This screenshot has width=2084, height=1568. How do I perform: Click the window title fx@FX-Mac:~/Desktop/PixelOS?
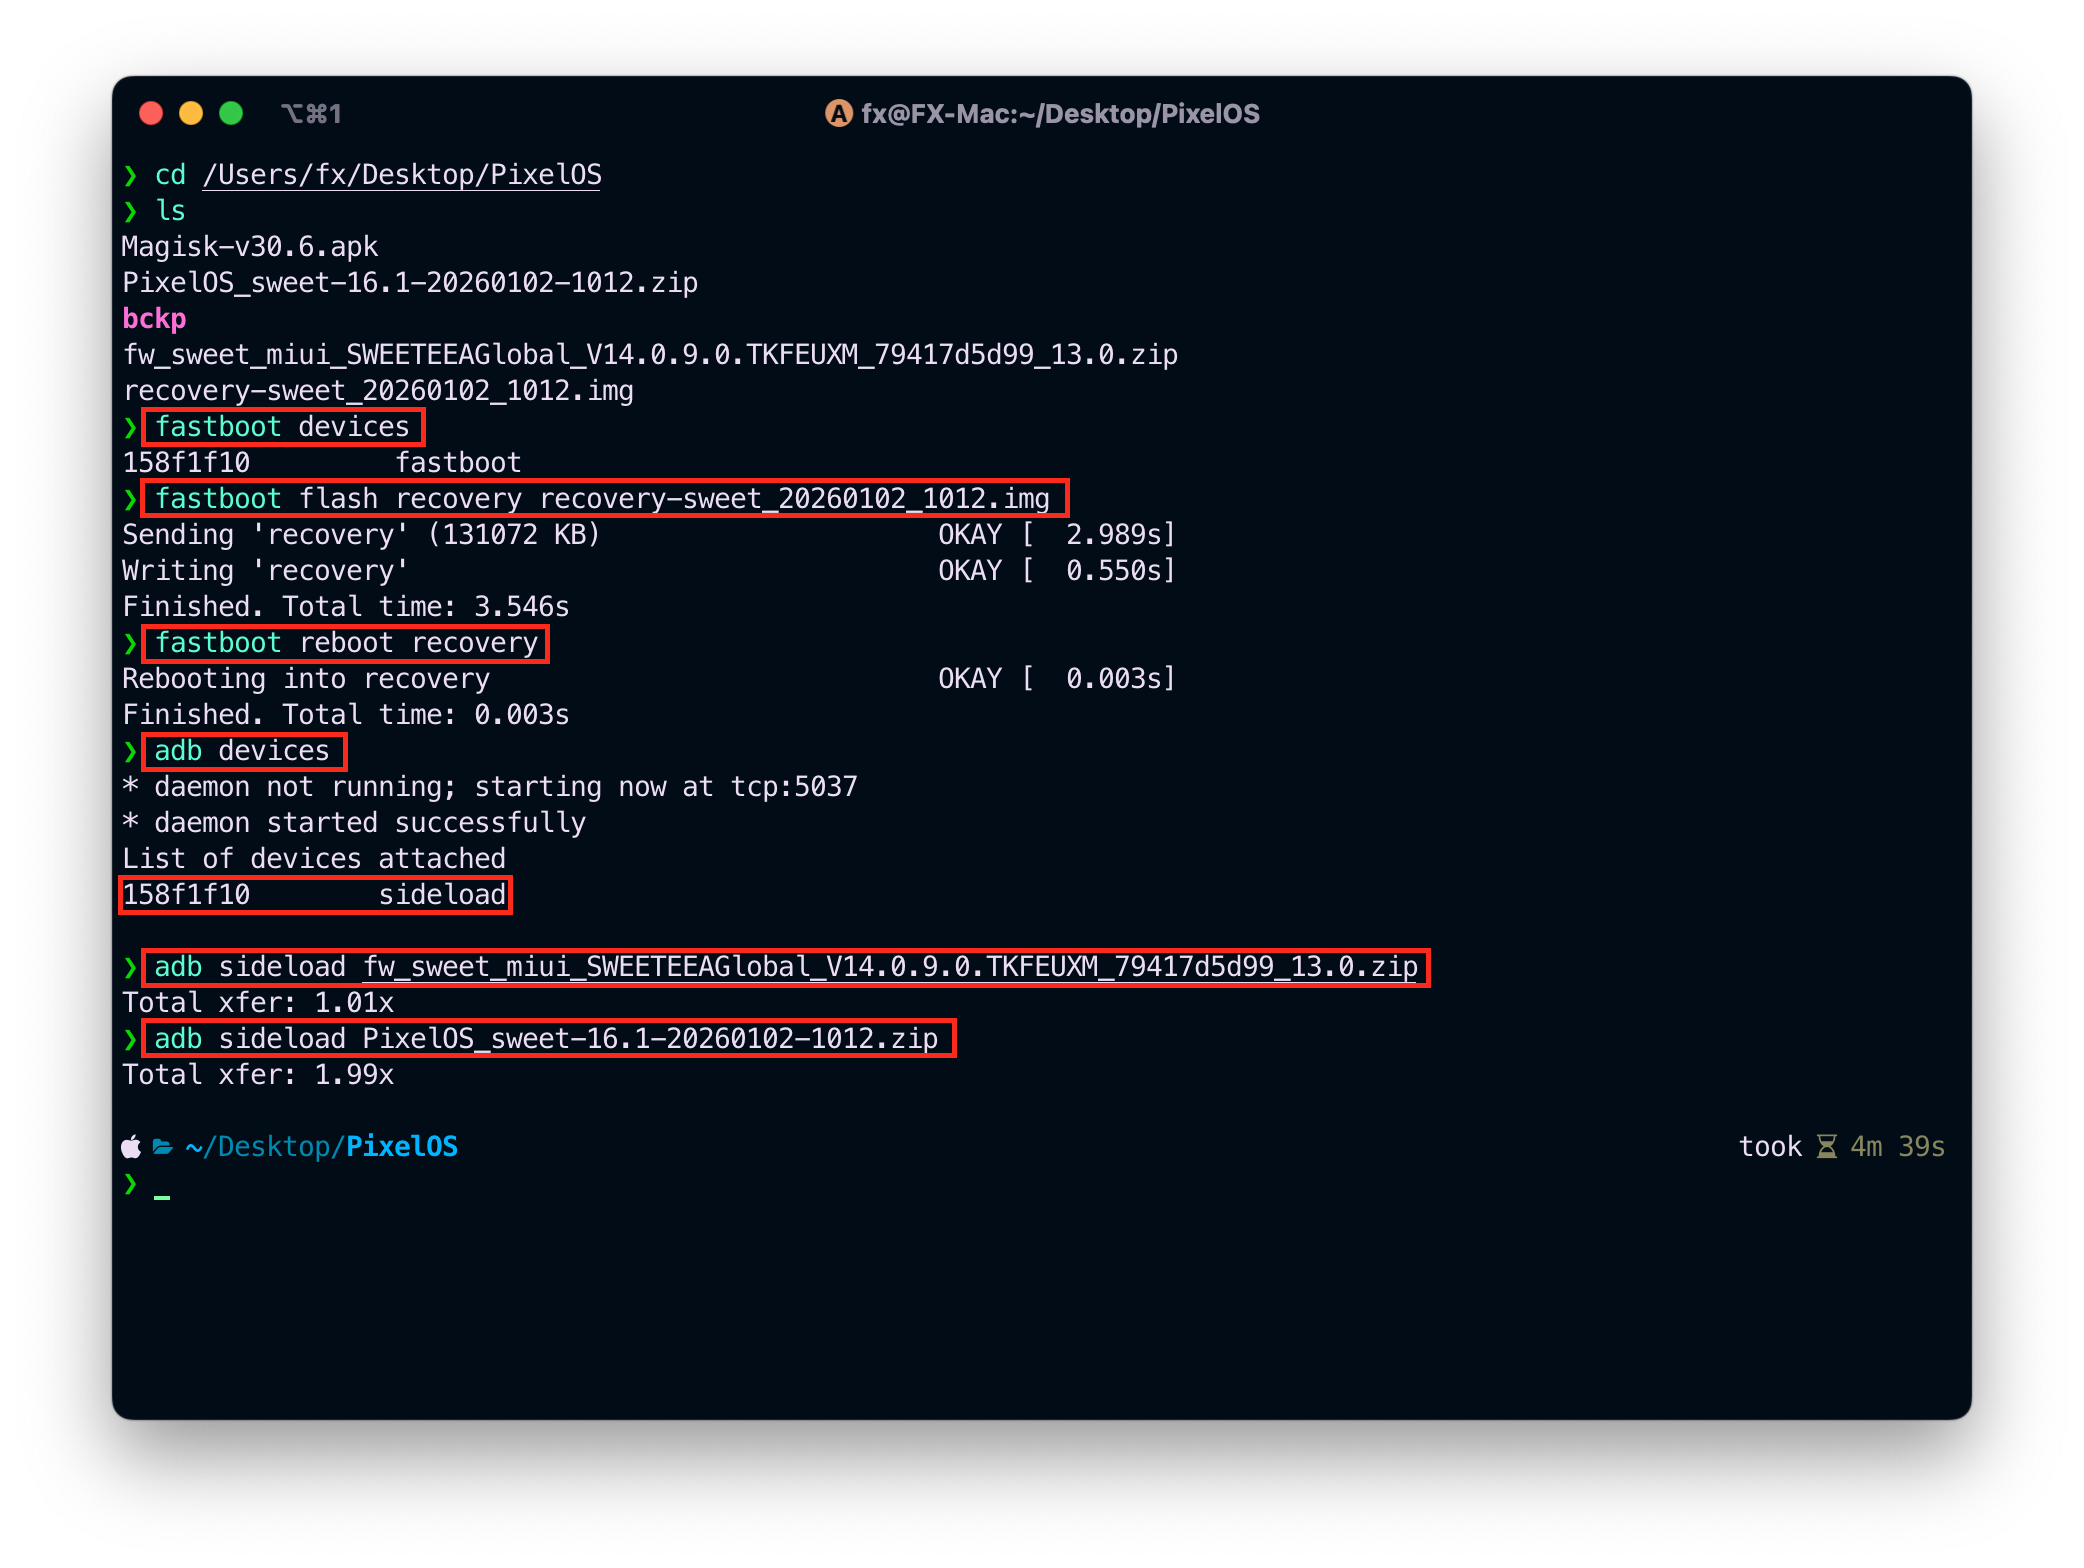[1060, 114]
